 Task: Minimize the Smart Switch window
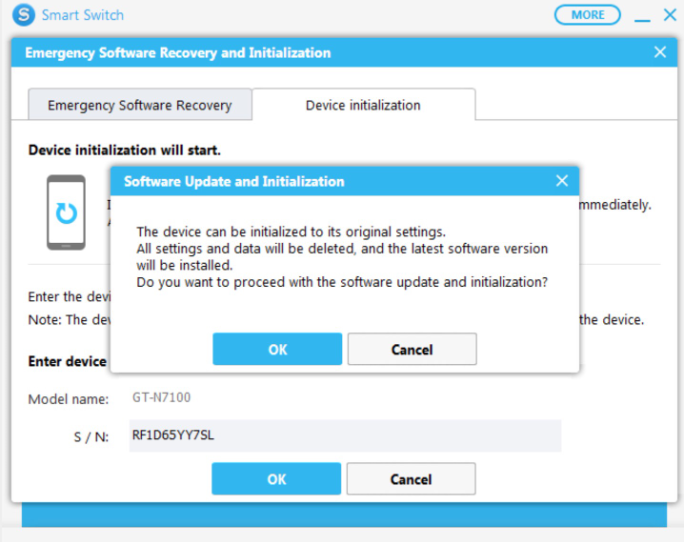pos(642,20)
